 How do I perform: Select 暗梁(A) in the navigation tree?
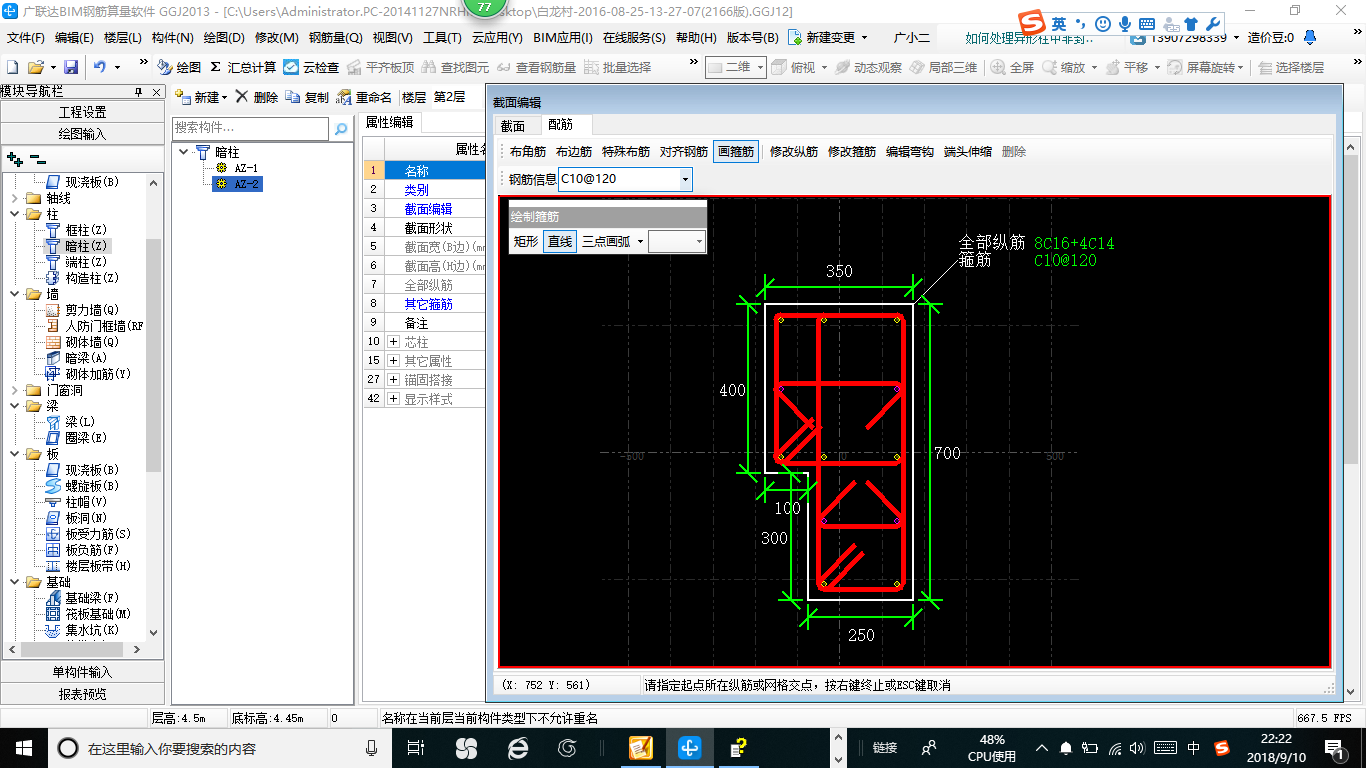pos(77,358)
